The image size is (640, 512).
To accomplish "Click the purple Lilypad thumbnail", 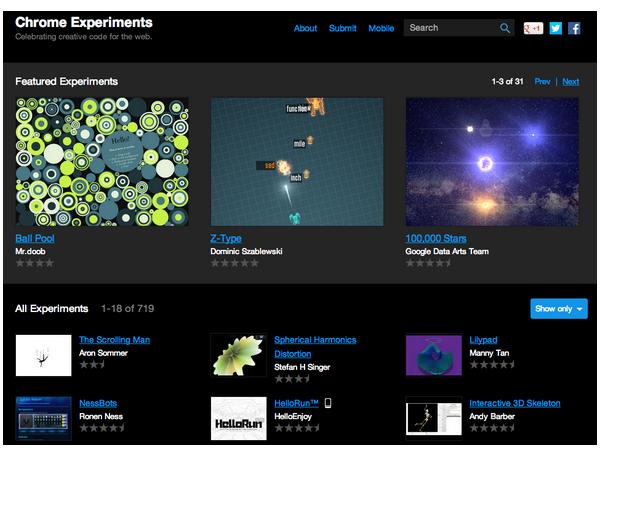I will pyautogui.click(x=434, y=355).
